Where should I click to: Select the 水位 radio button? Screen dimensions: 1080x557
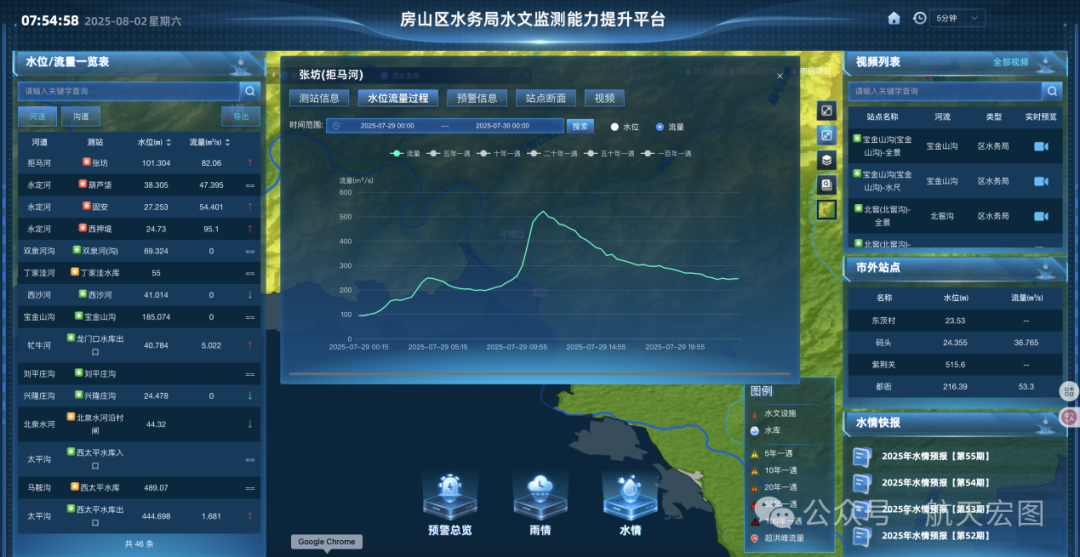point(615,127)
